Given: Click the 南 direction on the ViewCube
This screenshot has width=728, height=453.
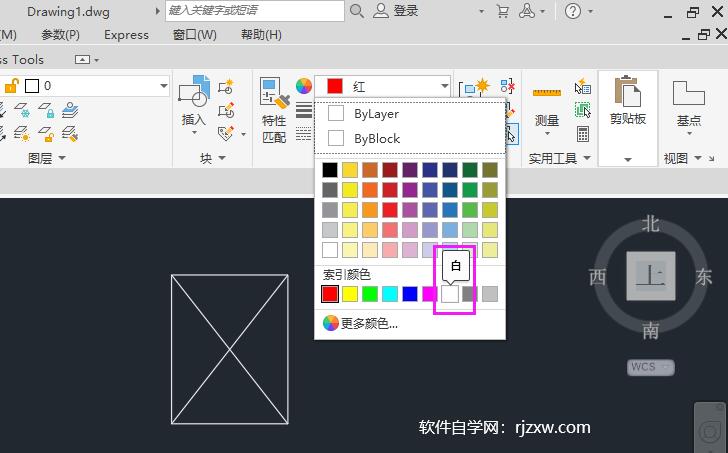Looking at the screenshot, I should click(x=650, y=331).
